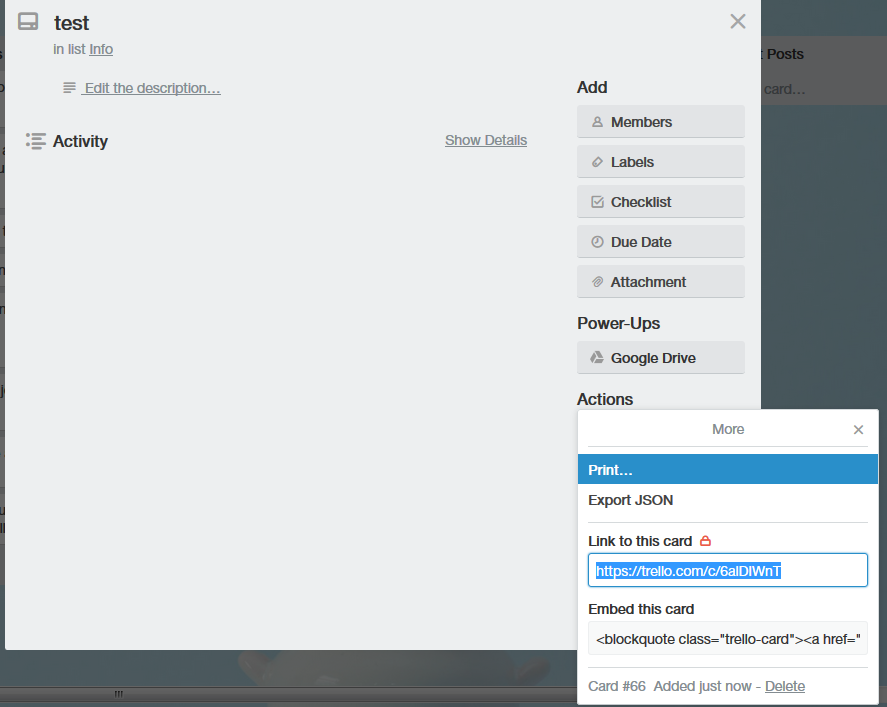The width and height of the screenshot is (887, 707).
Task: Click the Link to this card label
Action: [x=640, y=541]
